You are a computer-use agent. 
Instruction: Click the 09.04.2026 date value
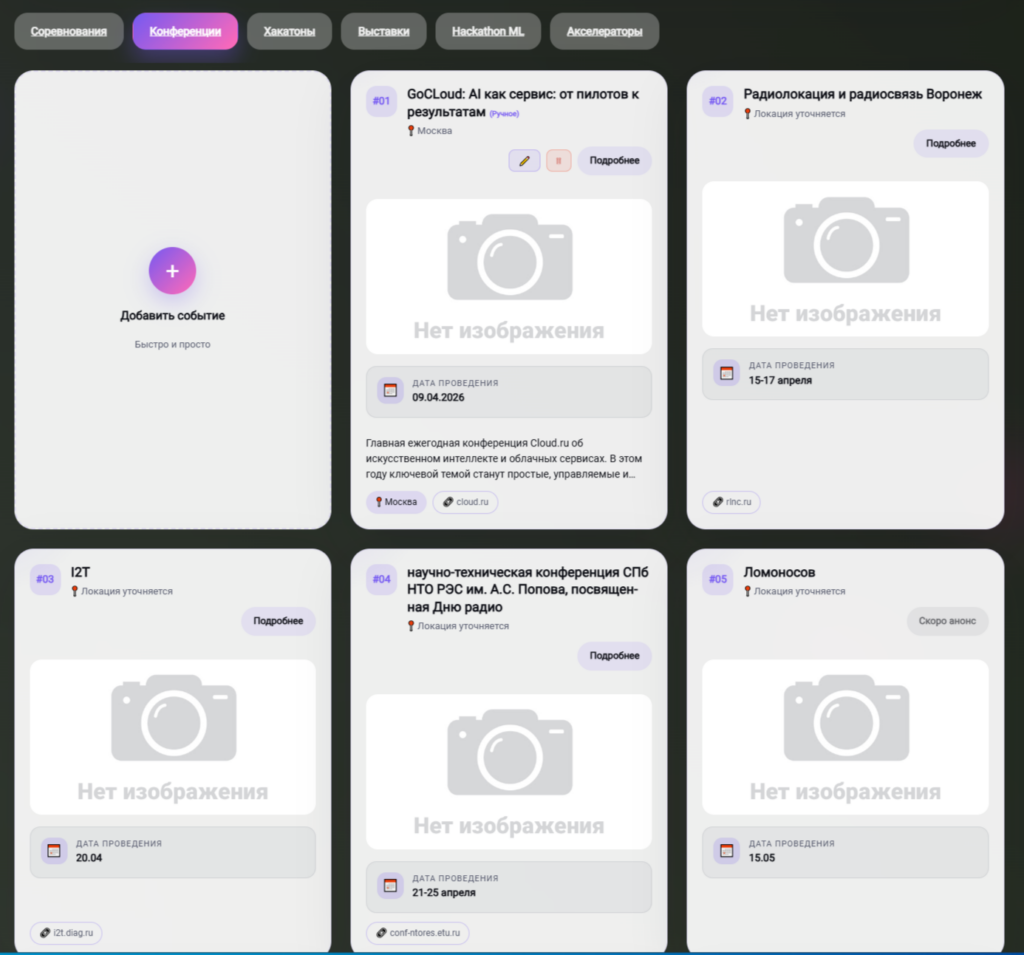point(438,397)
